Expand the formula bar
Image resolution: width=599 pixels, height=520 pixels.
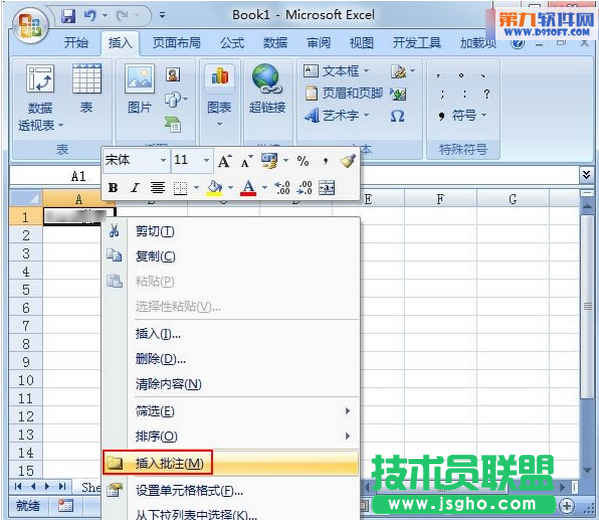click(x=586, y=175)
